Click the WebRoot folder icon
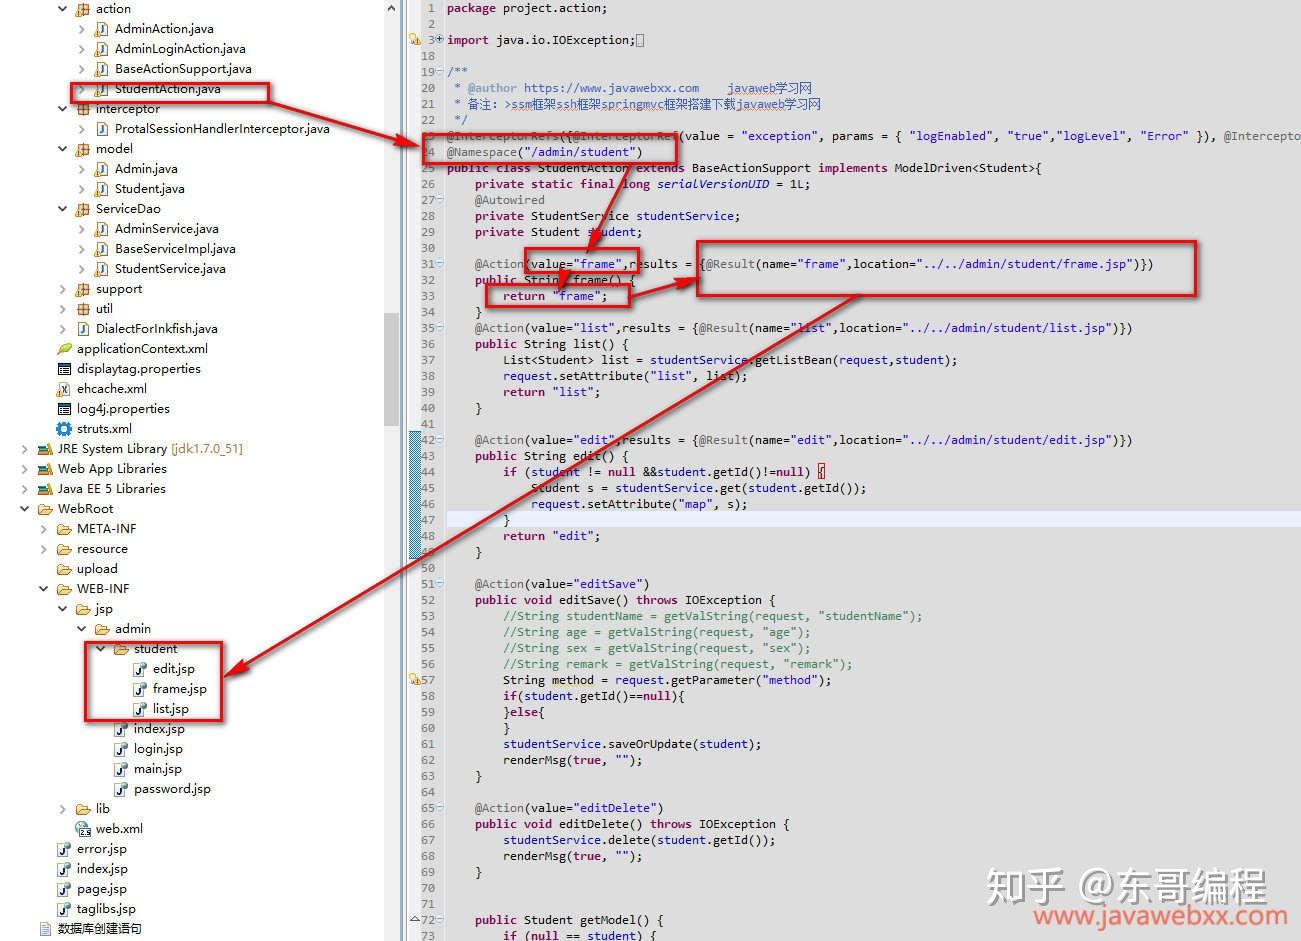Image resolution: width=1301 pixels, height=941 pixels. pyautogui.click(x=45, y=509)
